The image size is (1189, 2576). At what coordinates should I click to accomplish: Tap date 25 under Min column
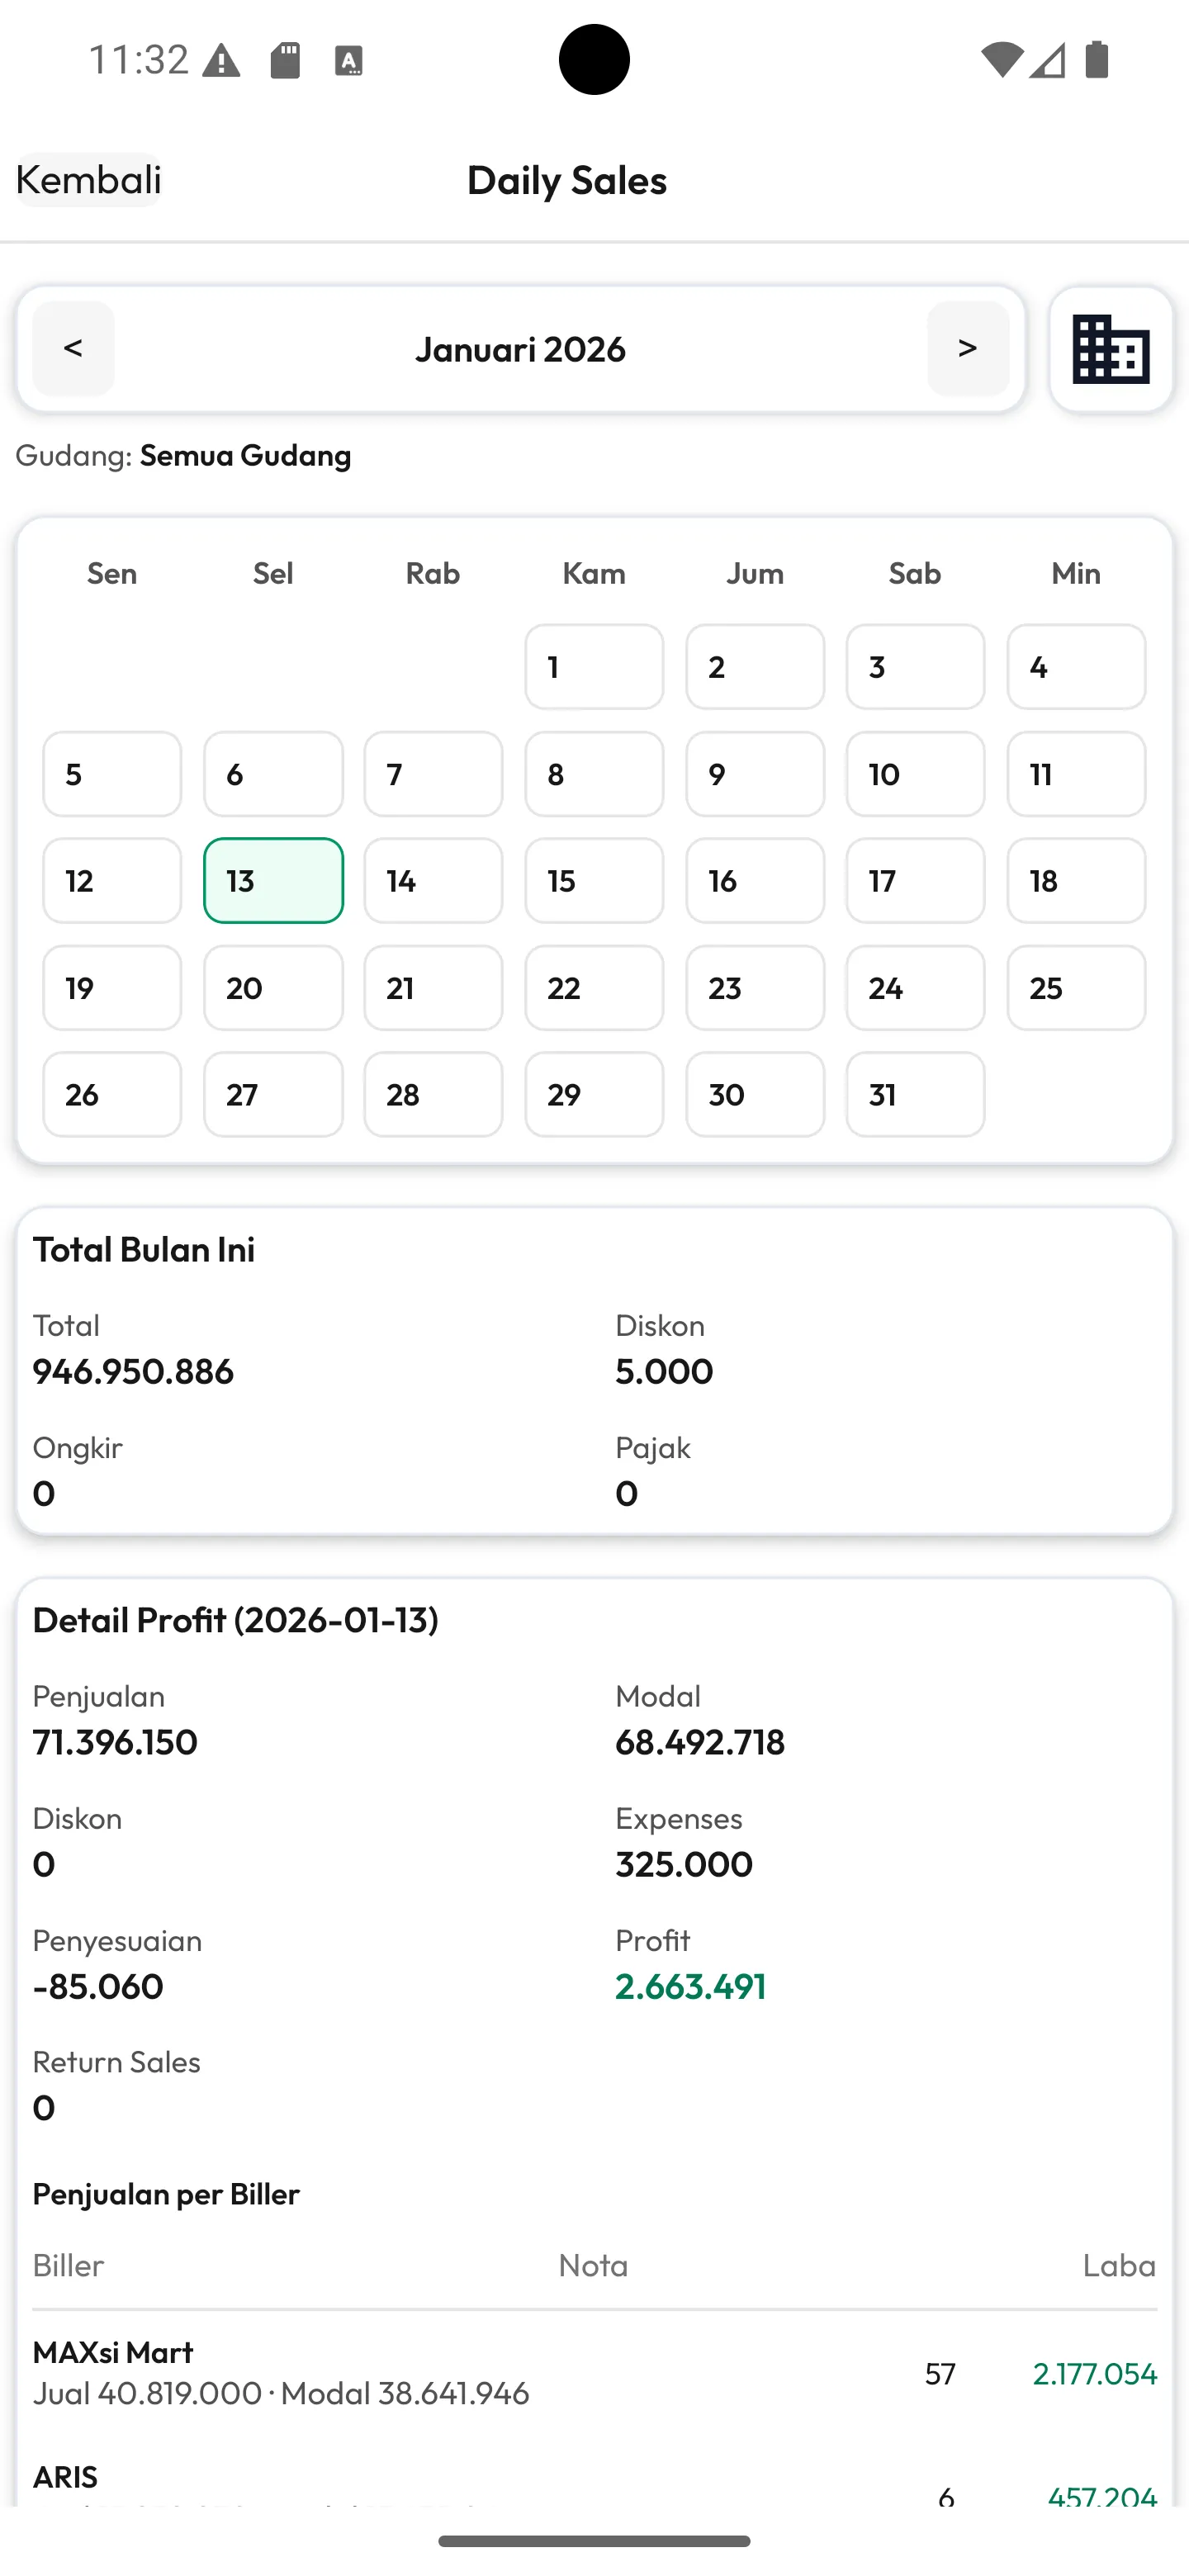pyautogui.click(x=1076, y=988)
